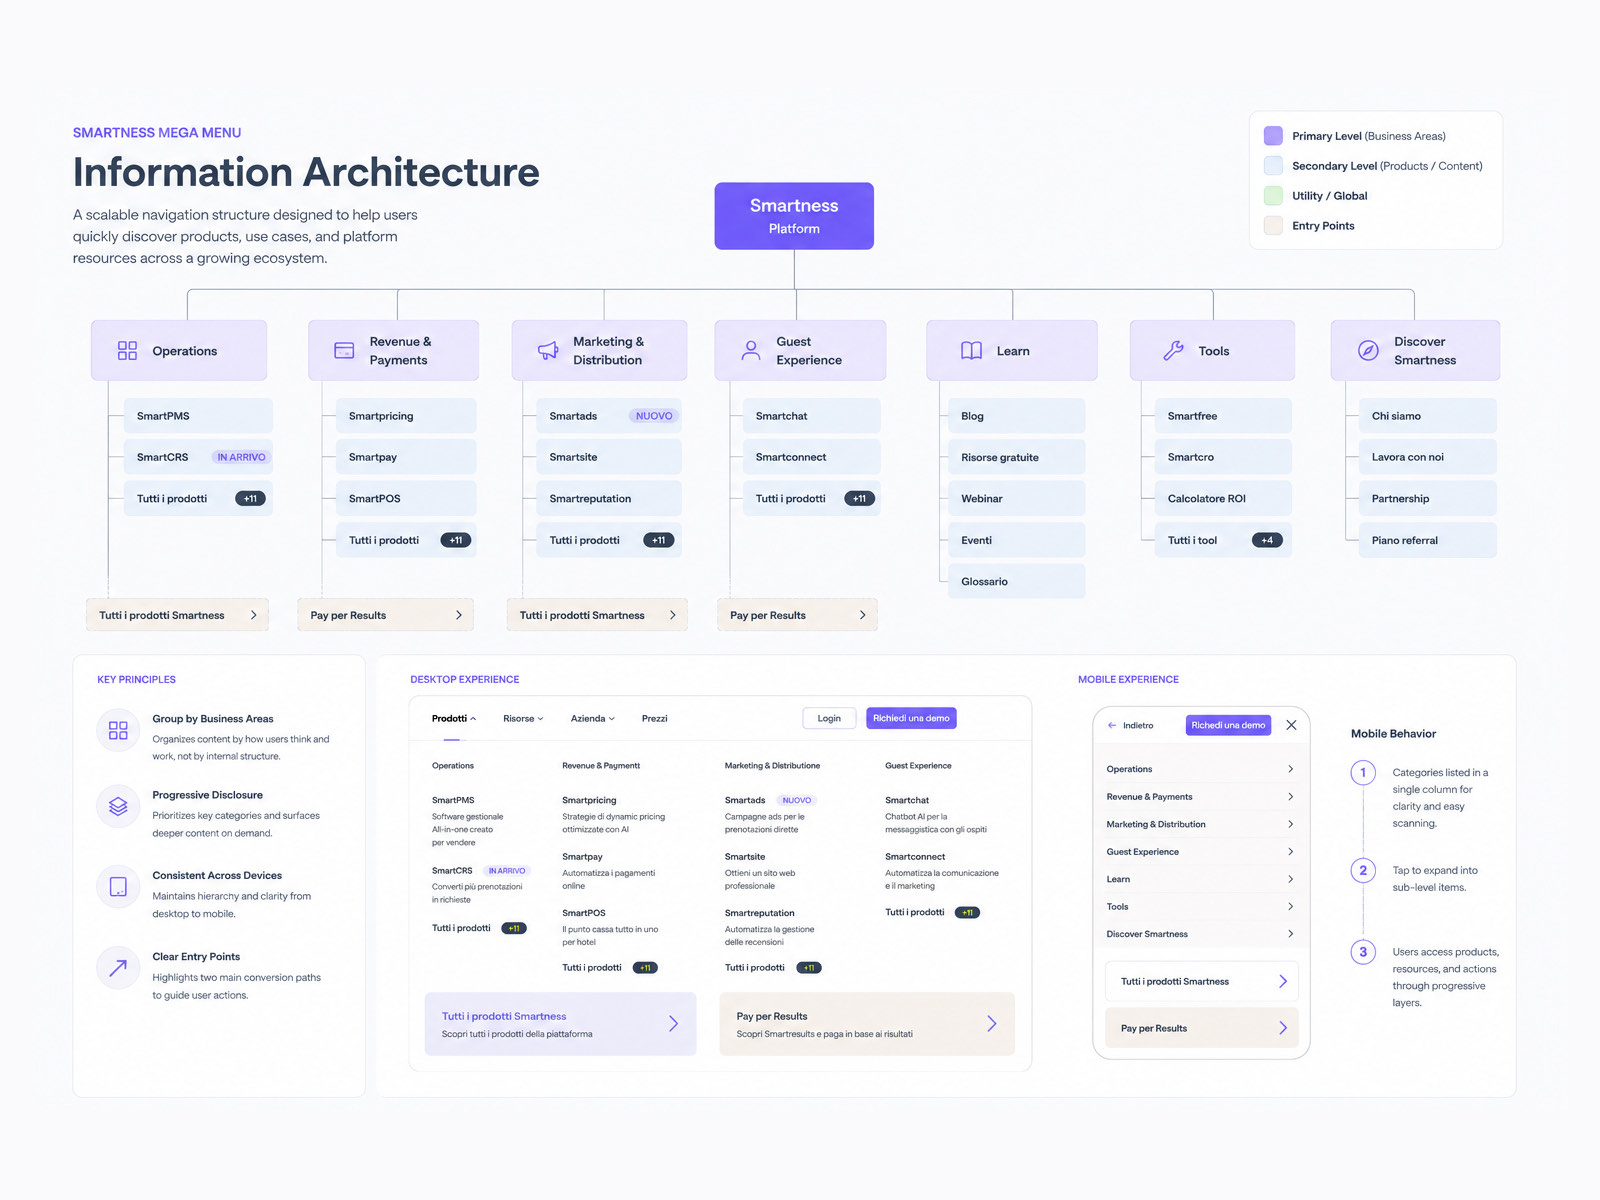This screenshot has width=1600, height=1200.
Task: Click the Piano referral node under Discover Smartness
Action: 1427,540
